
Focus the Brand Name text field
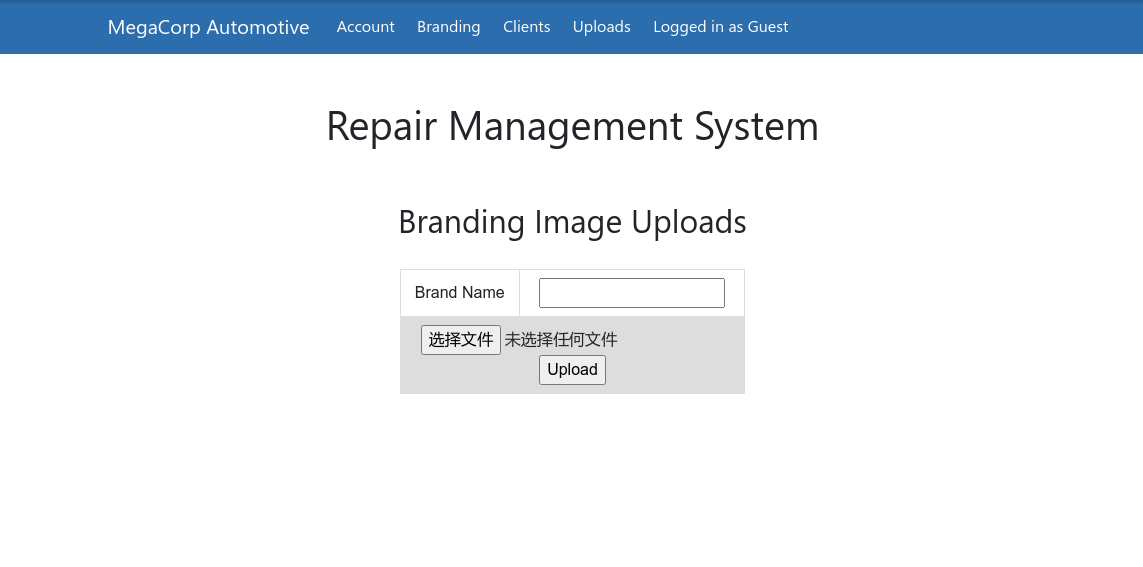[631, 293]
